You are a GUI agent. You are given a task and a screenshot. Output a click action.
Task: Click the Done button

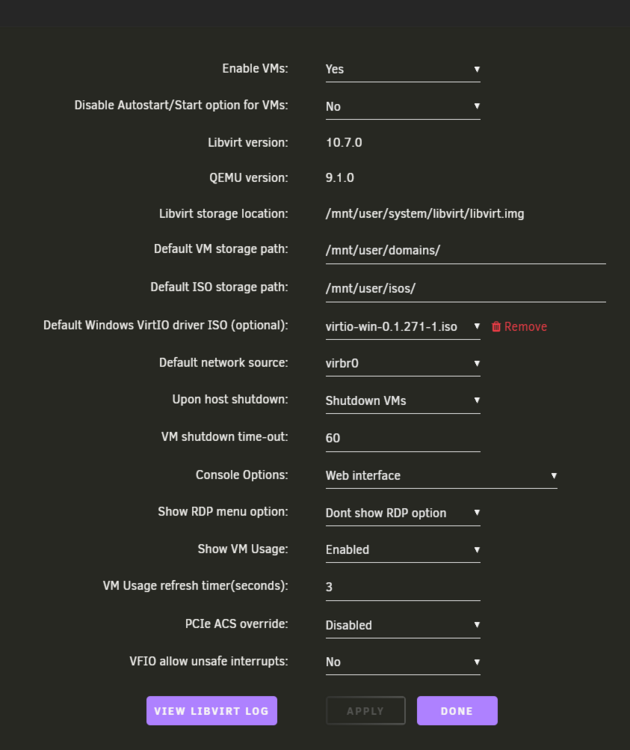tap(457, 711)
